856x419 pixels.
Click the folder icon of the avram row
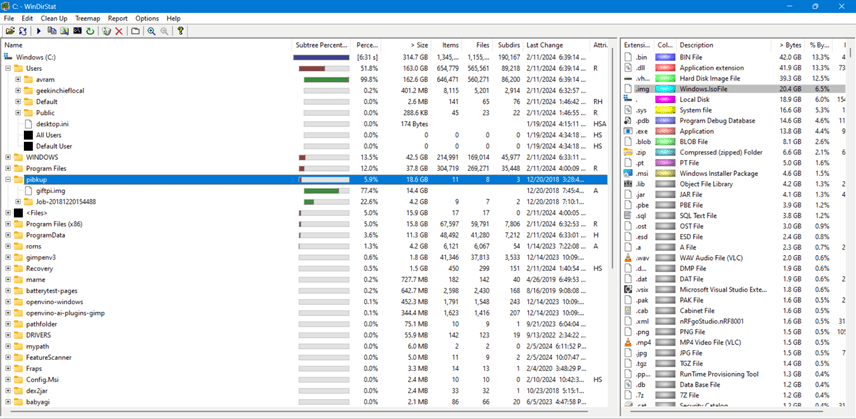[28, 79]
